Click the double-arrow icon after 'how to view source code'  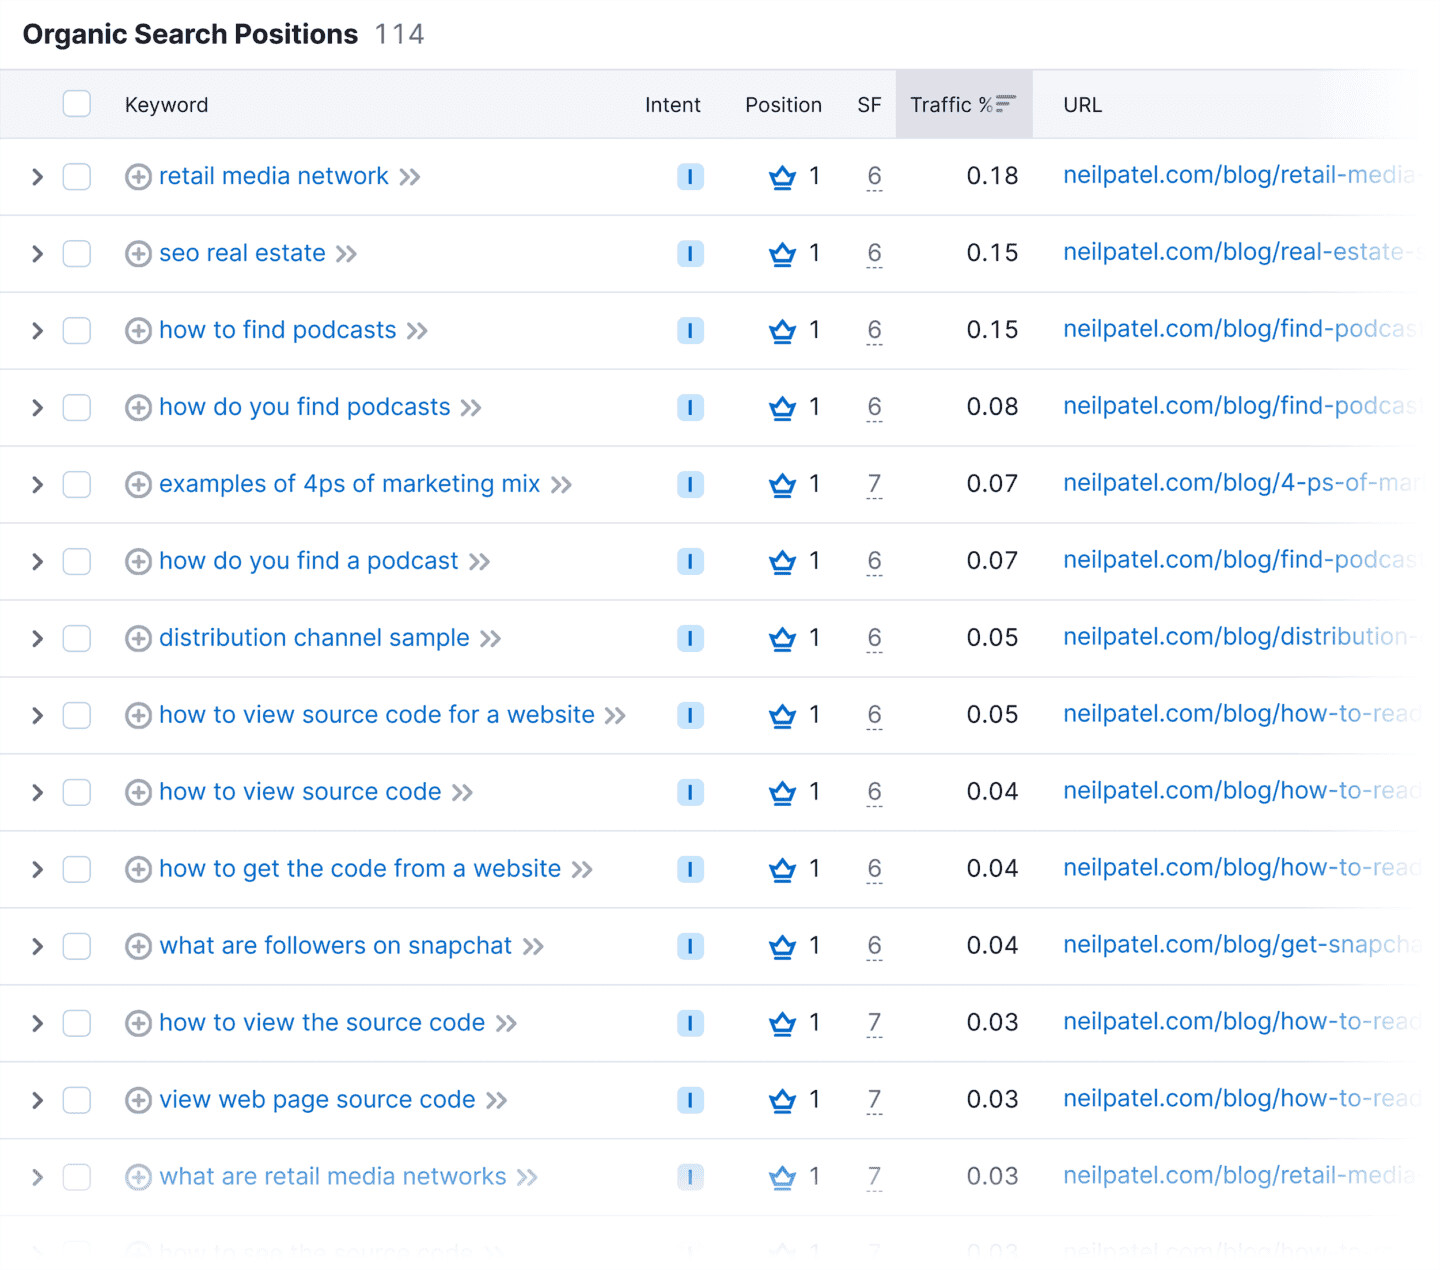(x=462, y=793)
